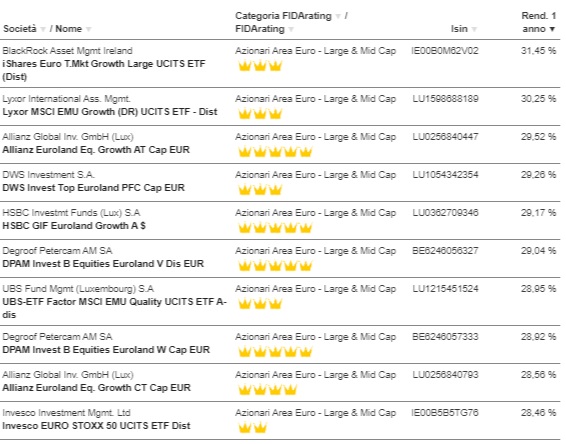The image size is (566, 444).
Task: Click Allianz Euroland Eq. Growth AT crowns rating
Action: [x=275, y=152]
